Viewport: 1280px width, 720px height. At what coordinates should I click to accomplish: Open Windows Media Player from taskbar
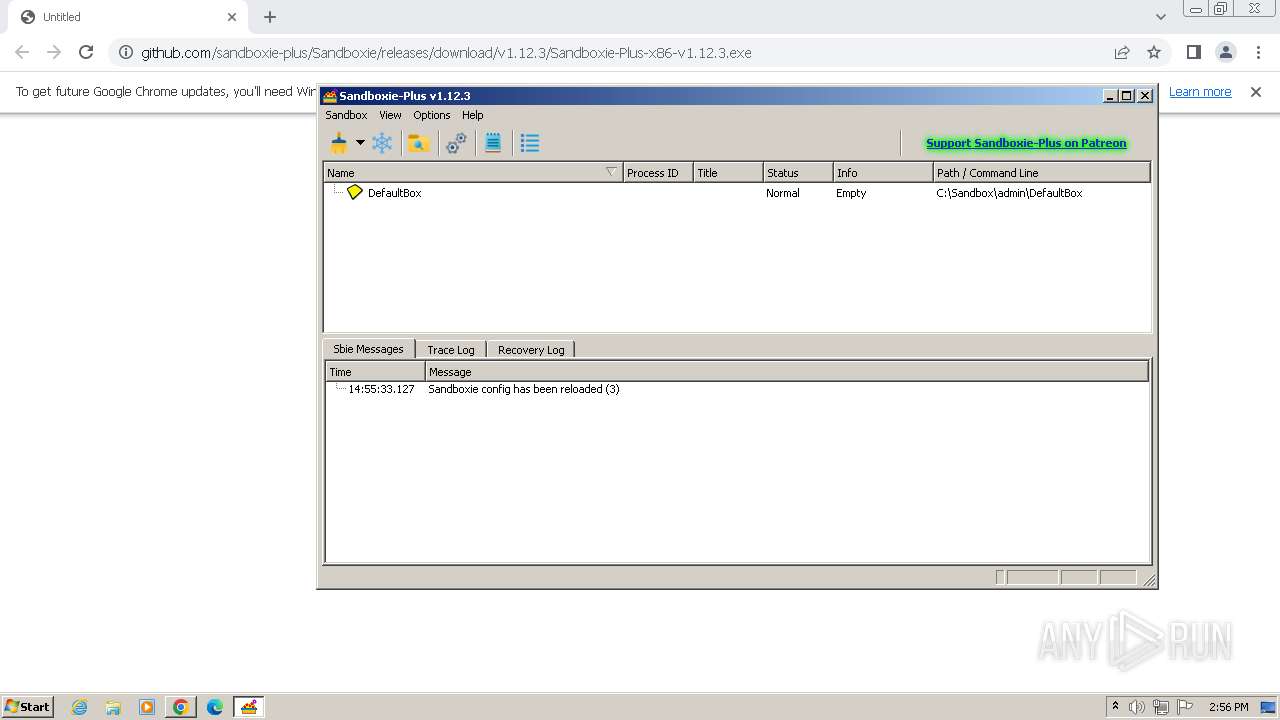(x=147, y=707)
